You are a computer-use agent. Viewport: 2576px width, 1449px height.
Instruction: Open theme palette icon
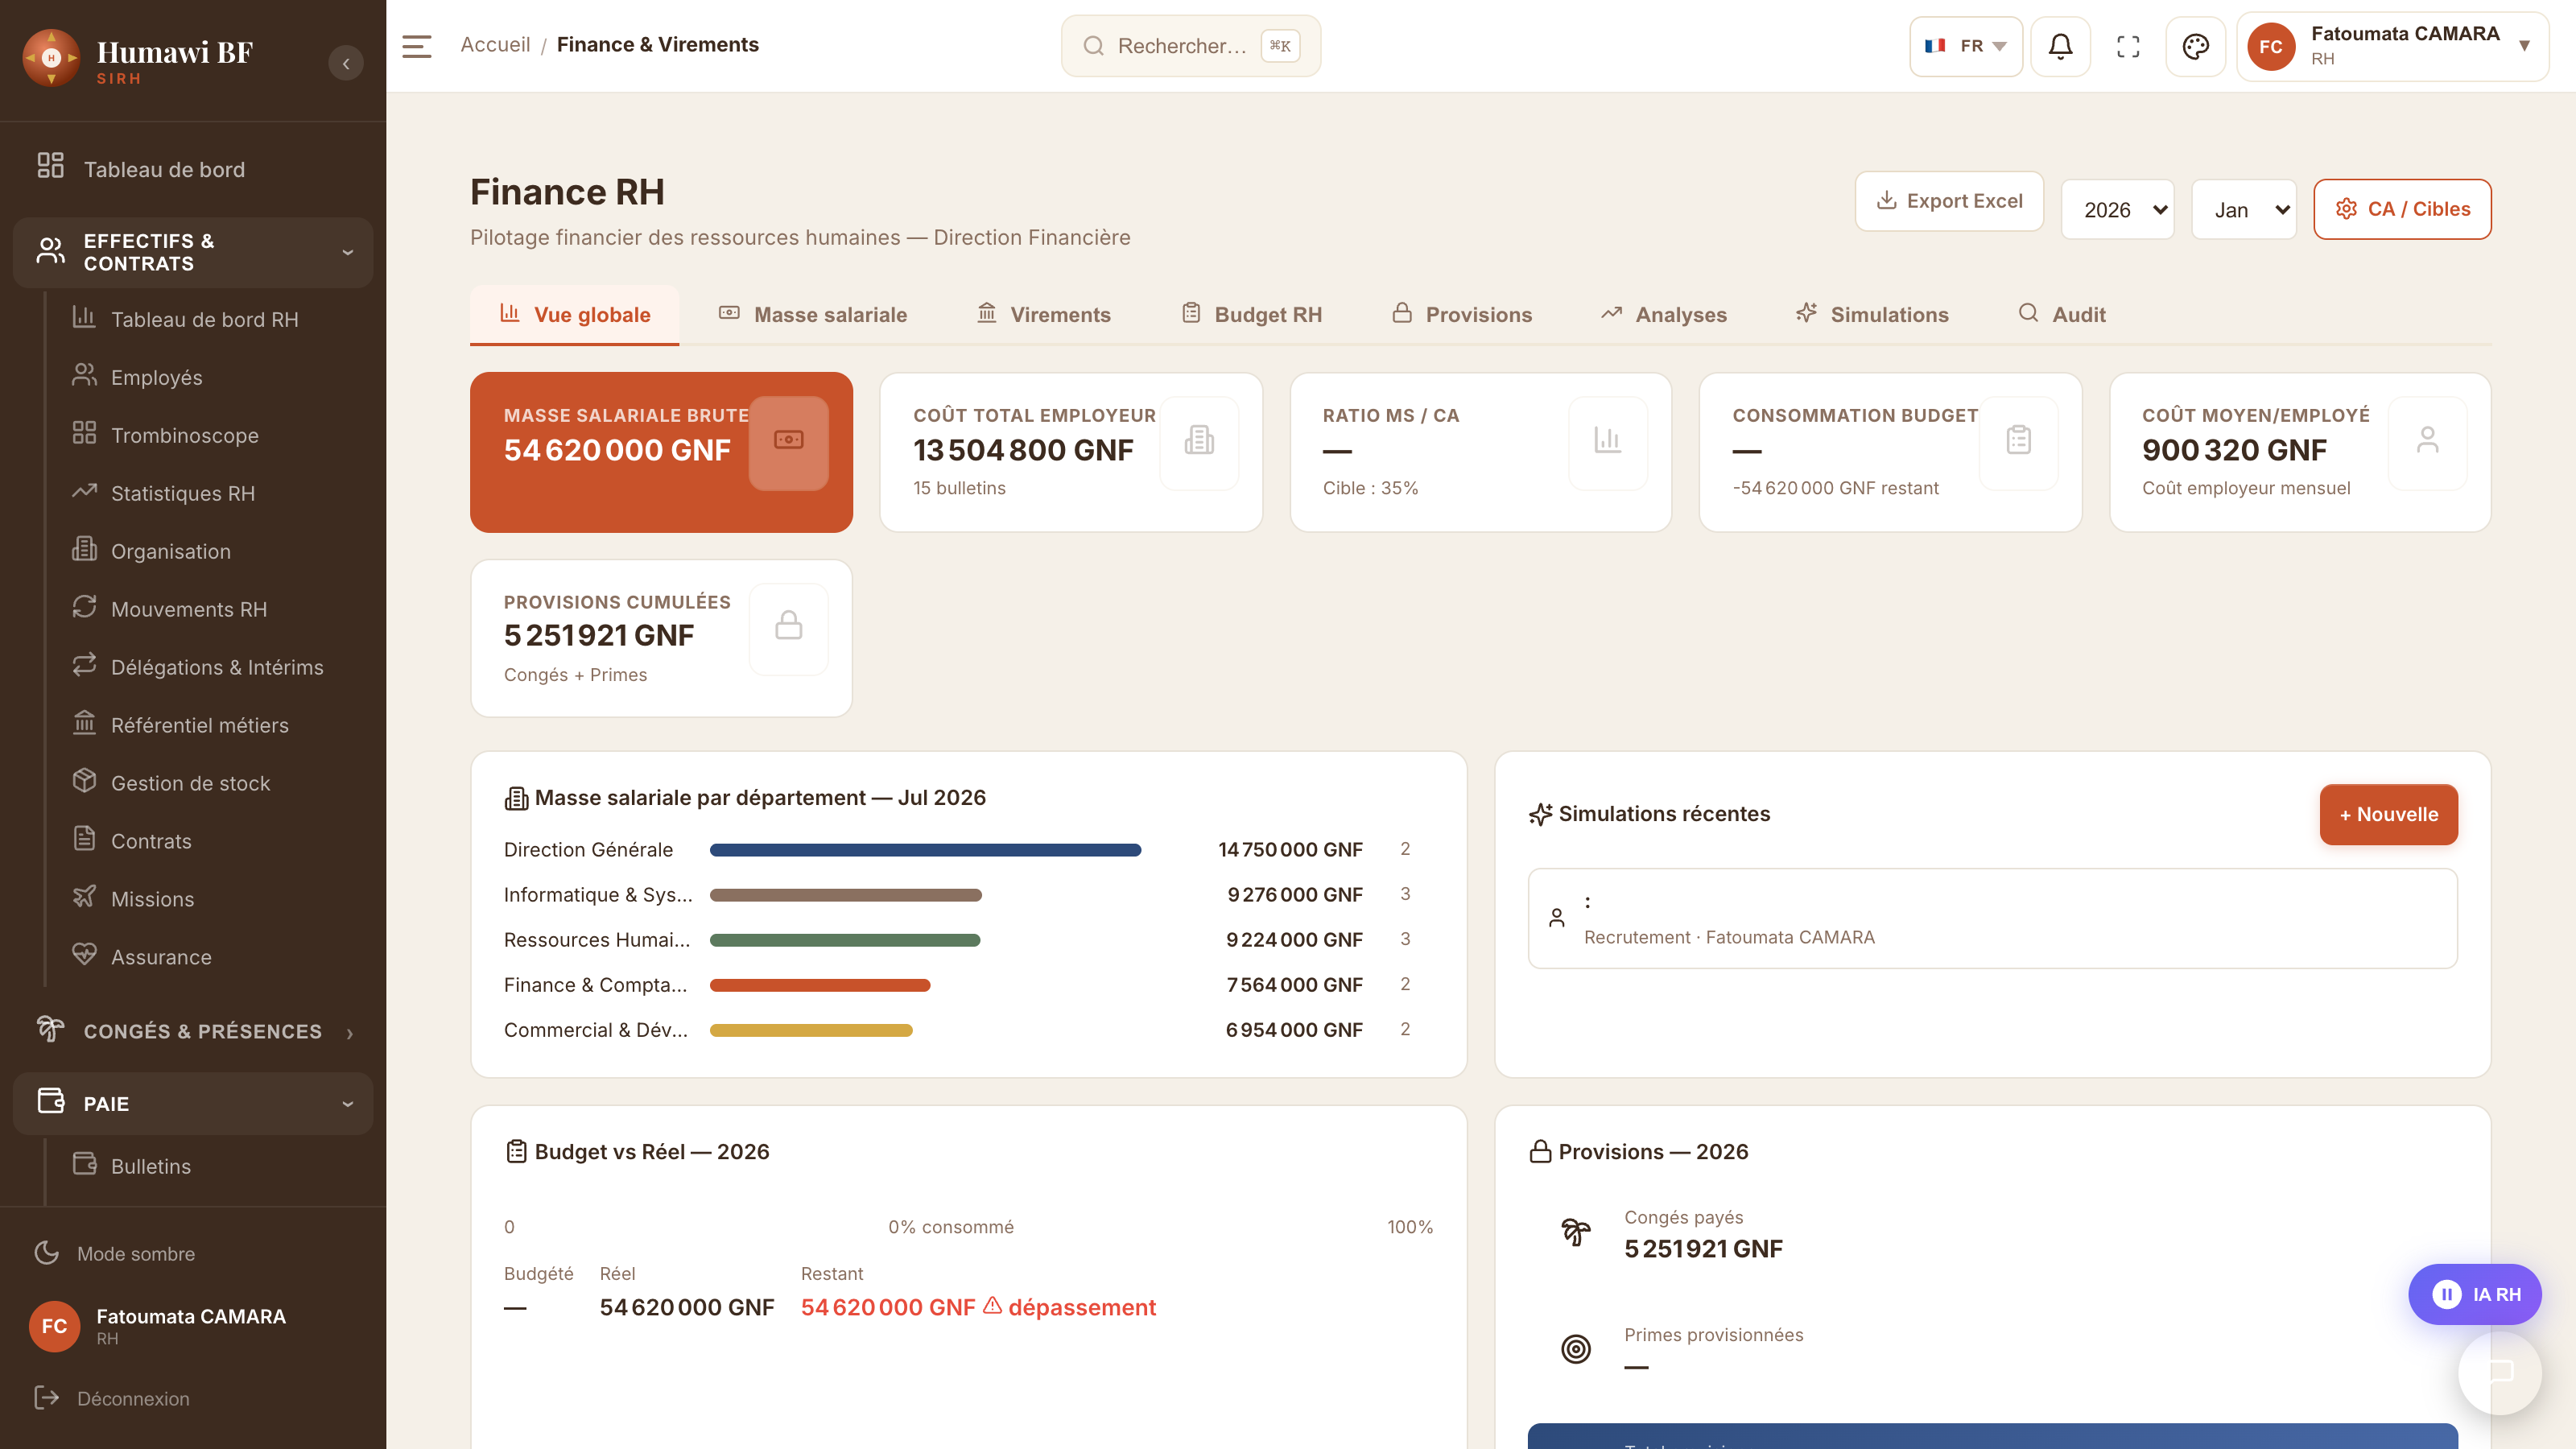pos(2195,46)
